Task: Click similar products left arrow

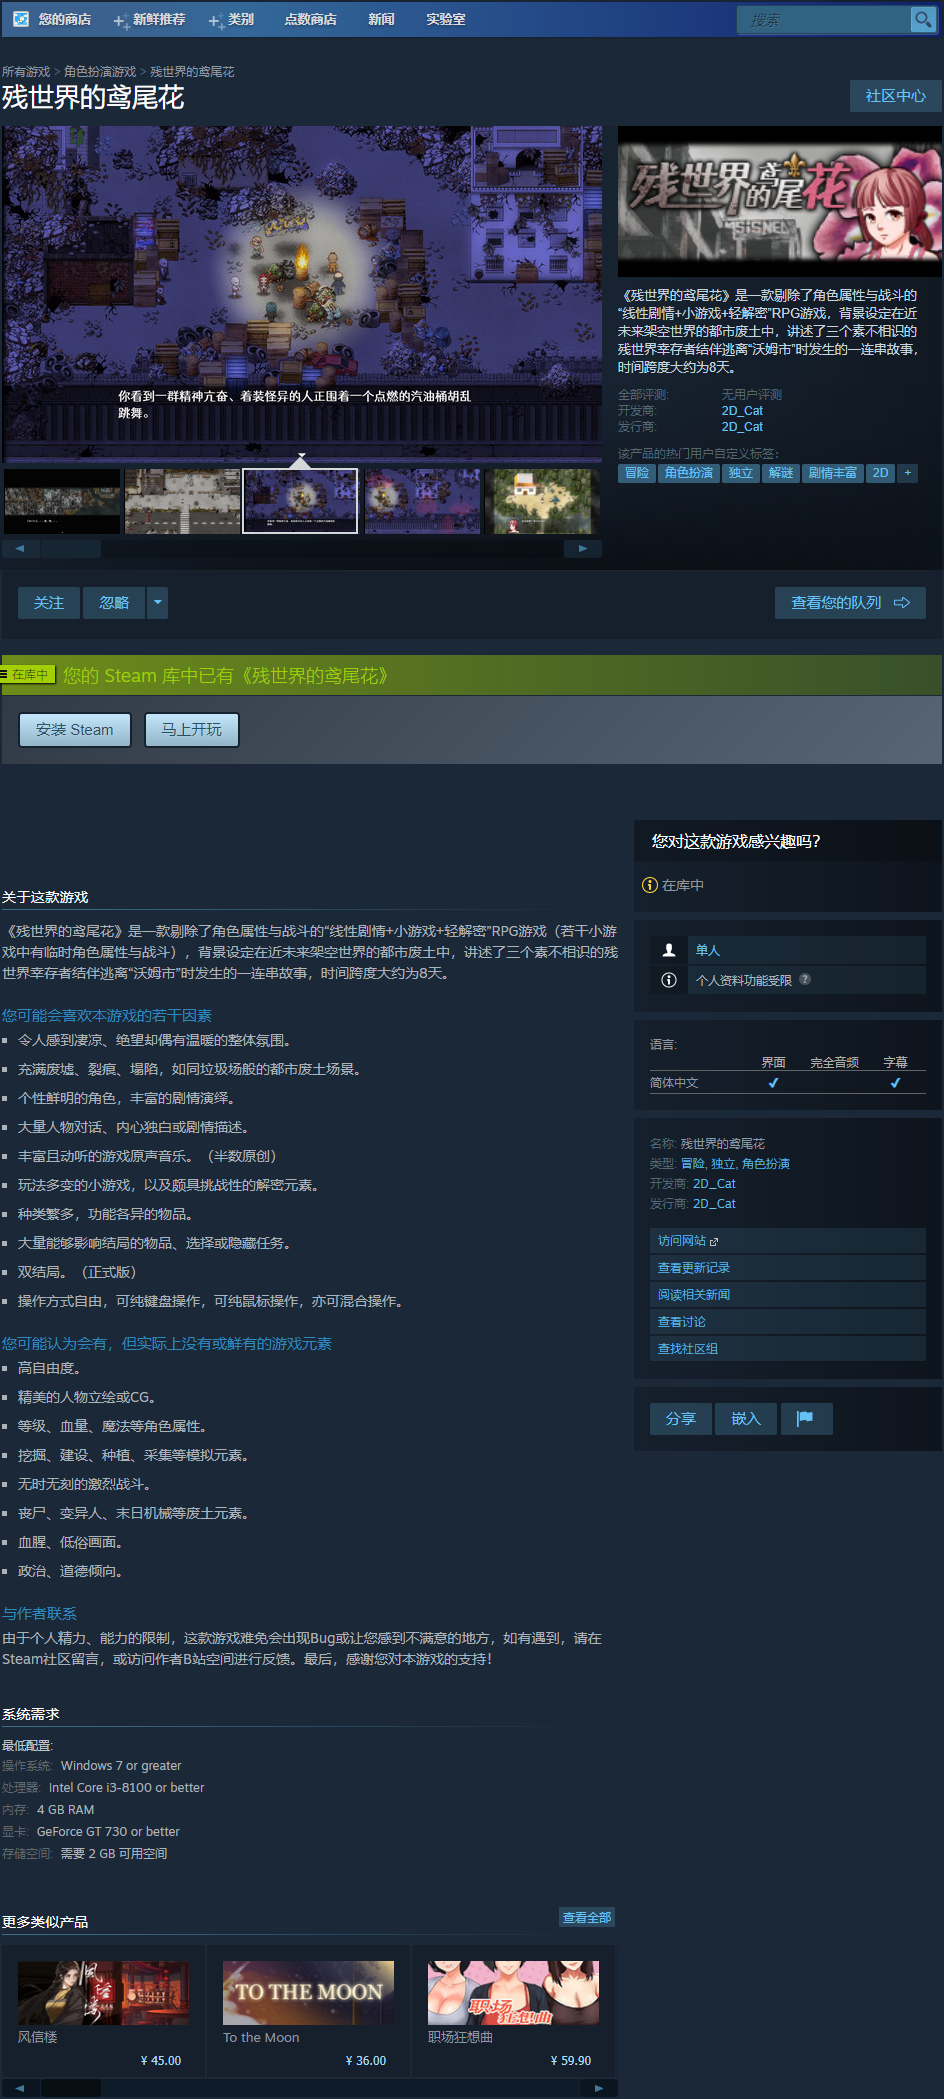Action: click(20, 2088)
